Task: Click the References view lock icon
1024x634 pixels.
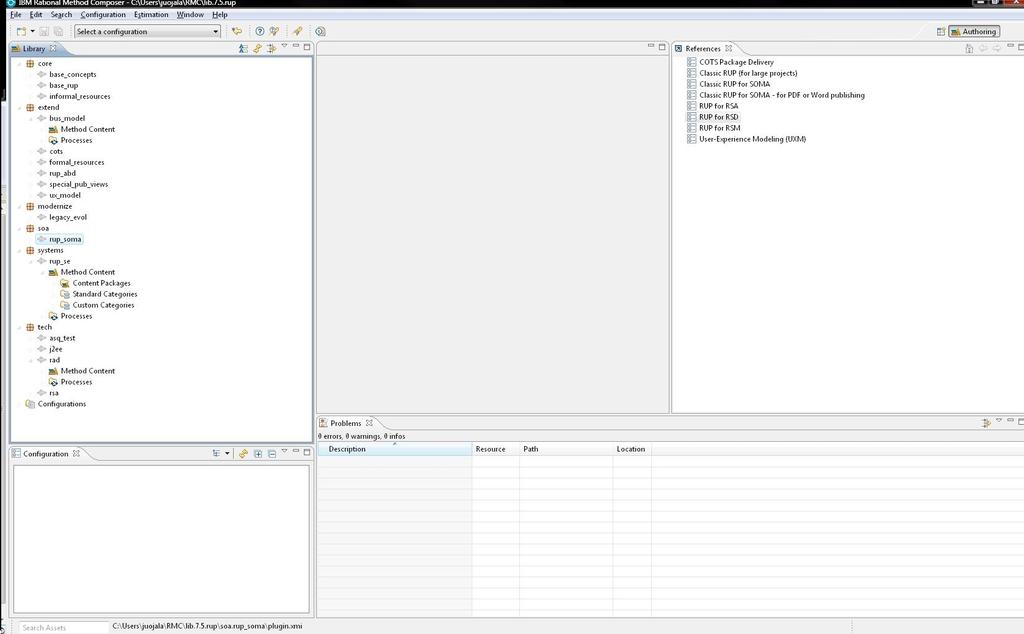Action: (969, 48)
